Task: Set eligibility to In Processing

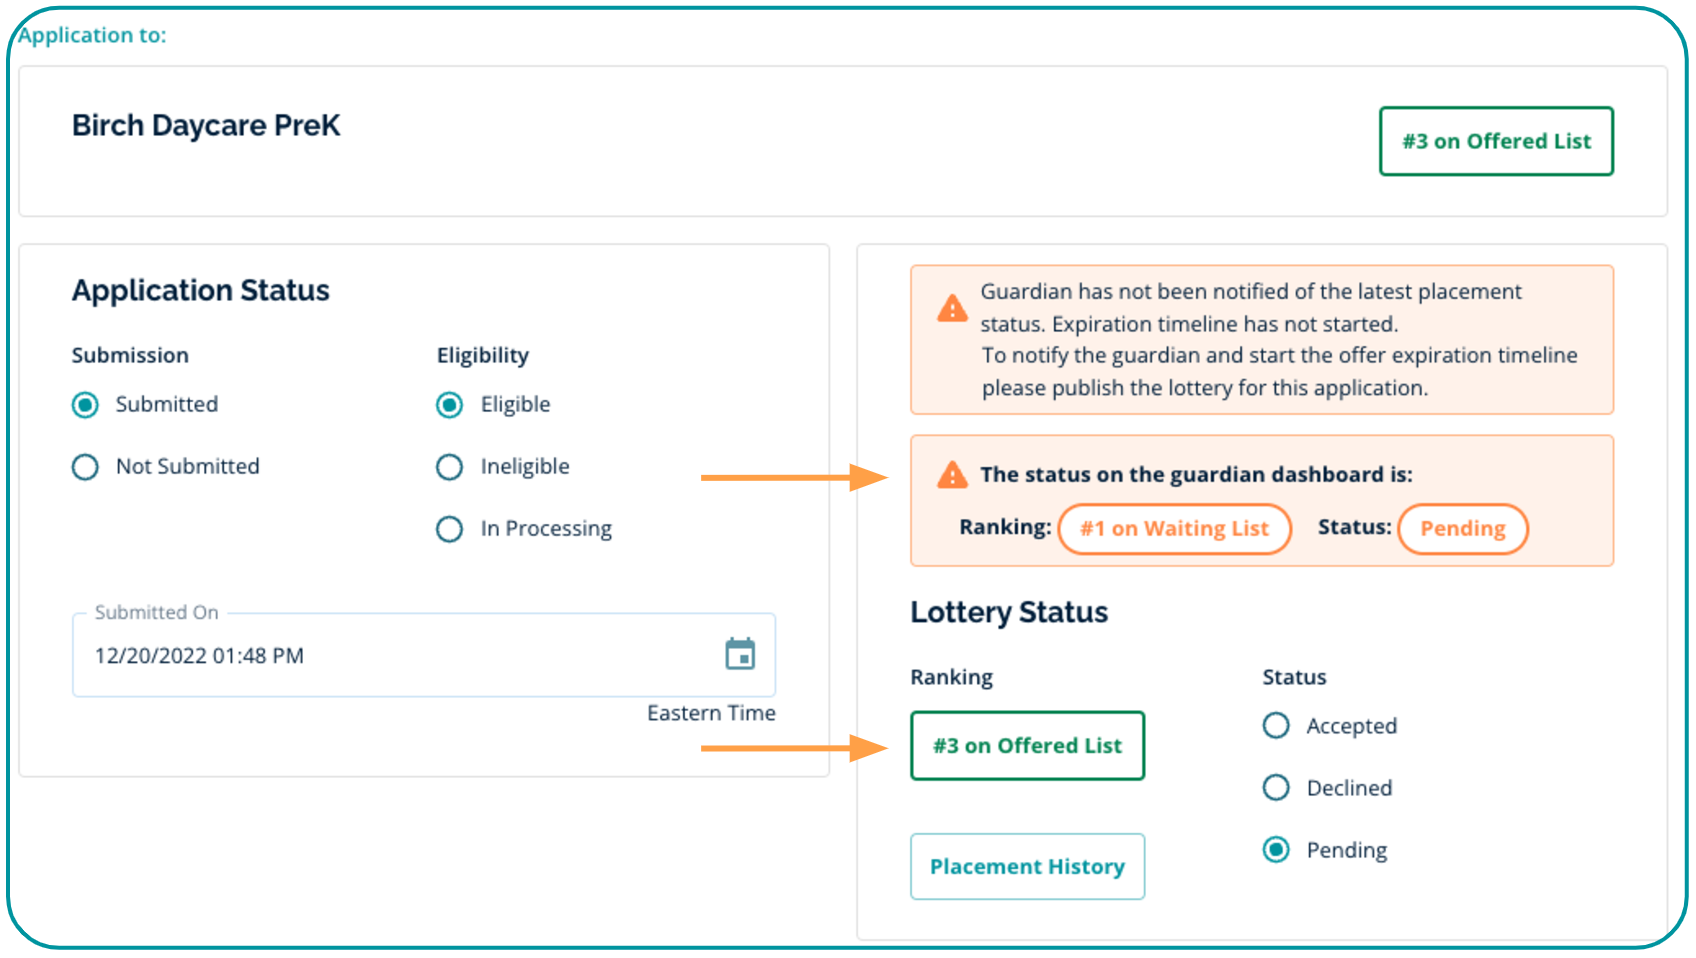Action: tap(450, 529)
